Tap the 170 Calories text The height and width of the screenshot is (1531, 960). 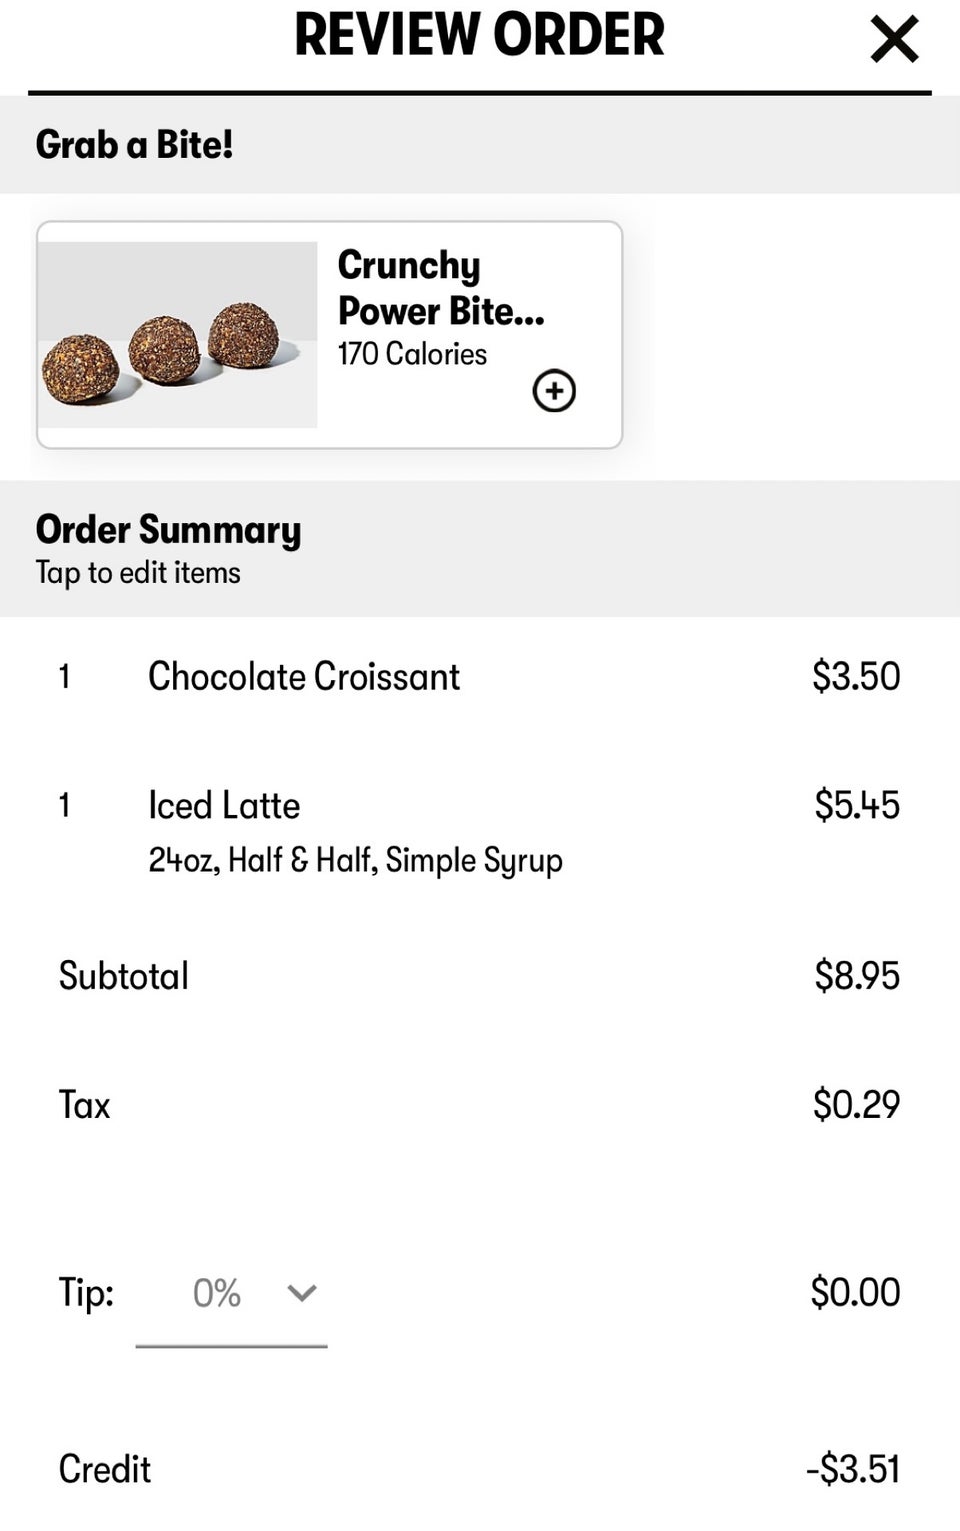(412, 354)
